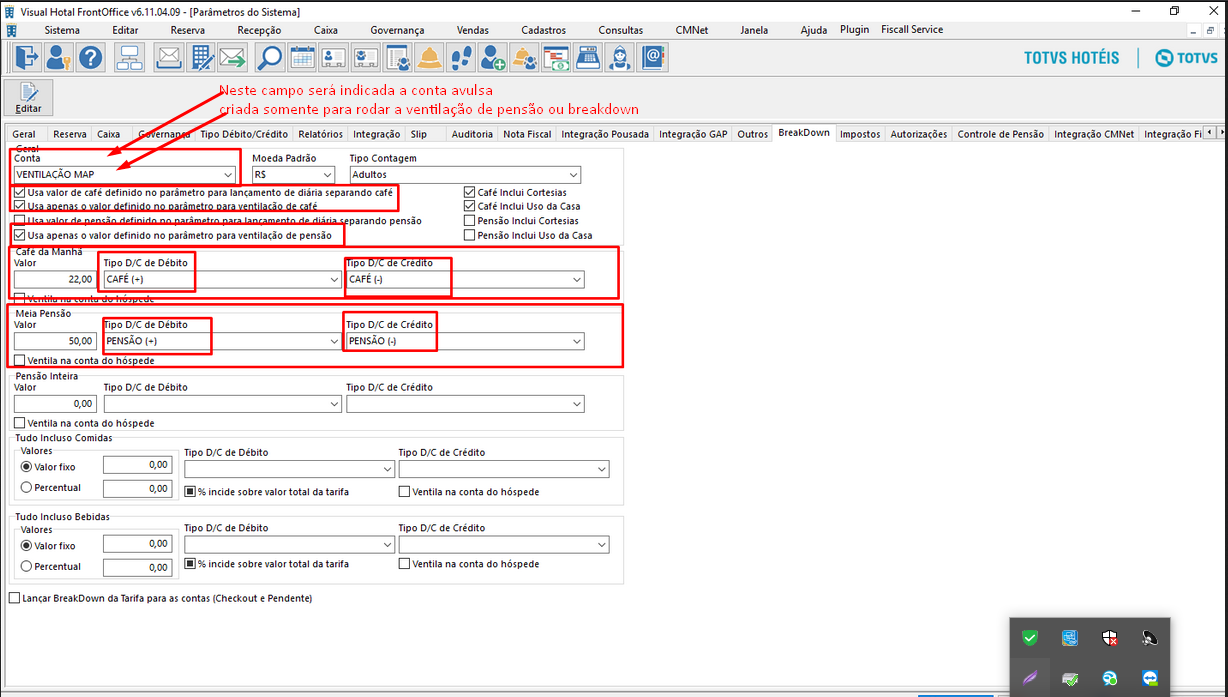
Task: Open the building with pencil icon
Action: click(201, 57)
